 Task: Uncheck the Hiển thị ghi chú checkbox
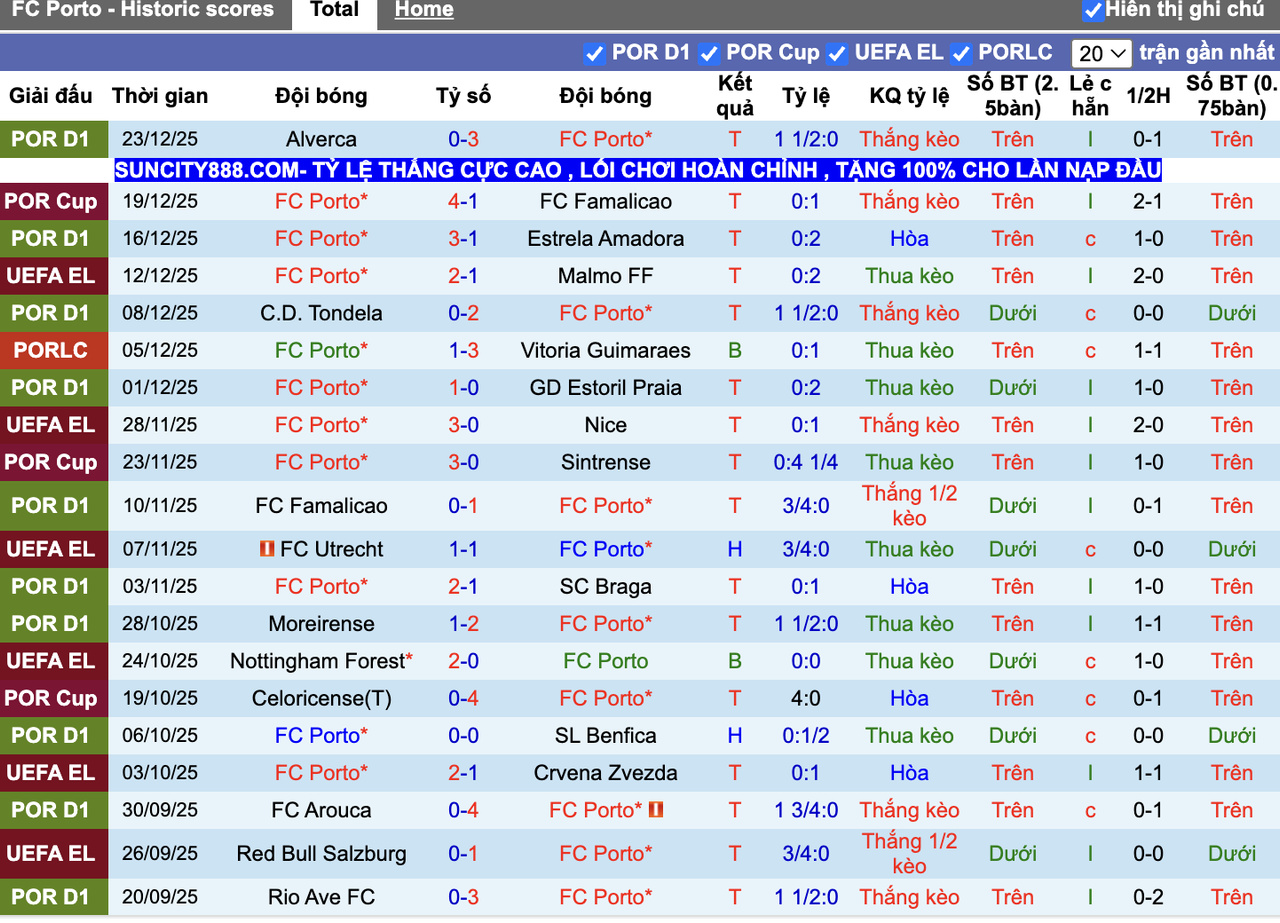[1093, 11]
